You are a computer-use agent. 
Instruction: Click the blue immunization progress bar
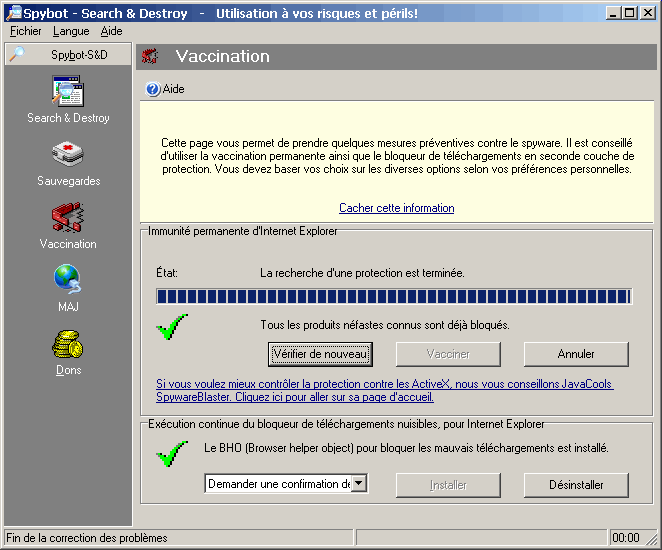point(394,296)
